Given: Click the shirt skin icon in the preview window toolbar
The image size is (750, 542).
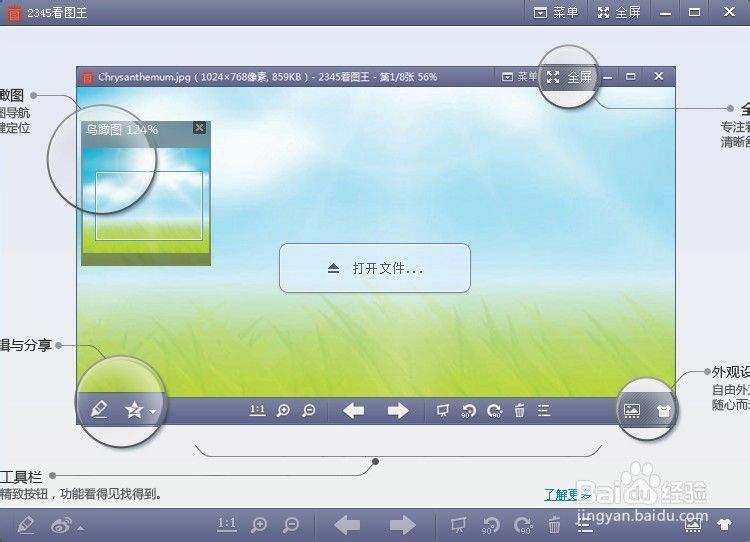Looking at the screenshot, I should click(x=664, y=410).
